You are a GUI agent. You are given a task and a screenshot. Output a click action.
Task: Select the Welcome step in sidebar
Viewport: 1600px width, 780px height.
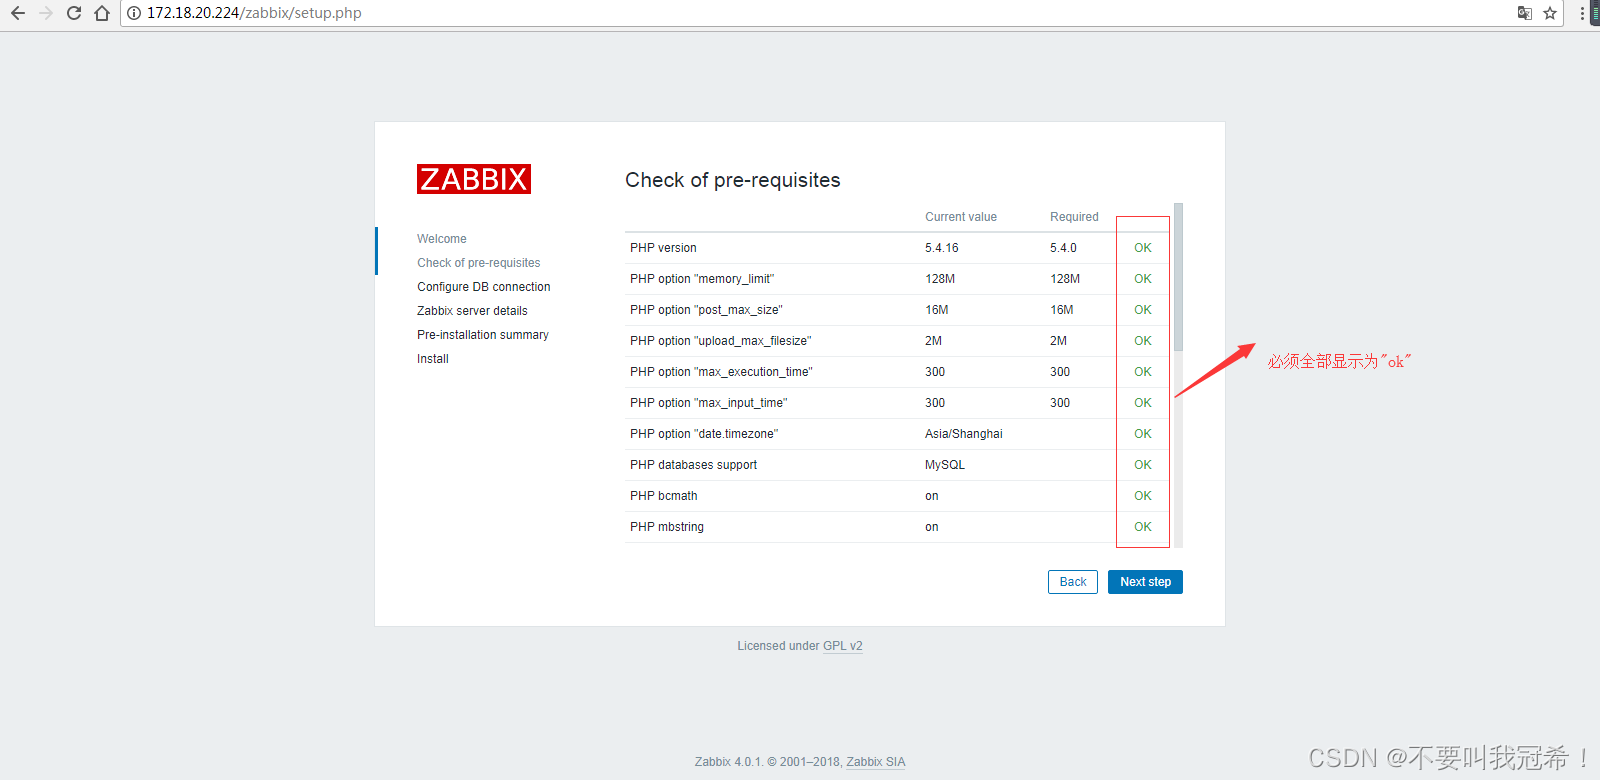[x=442, y=239]
